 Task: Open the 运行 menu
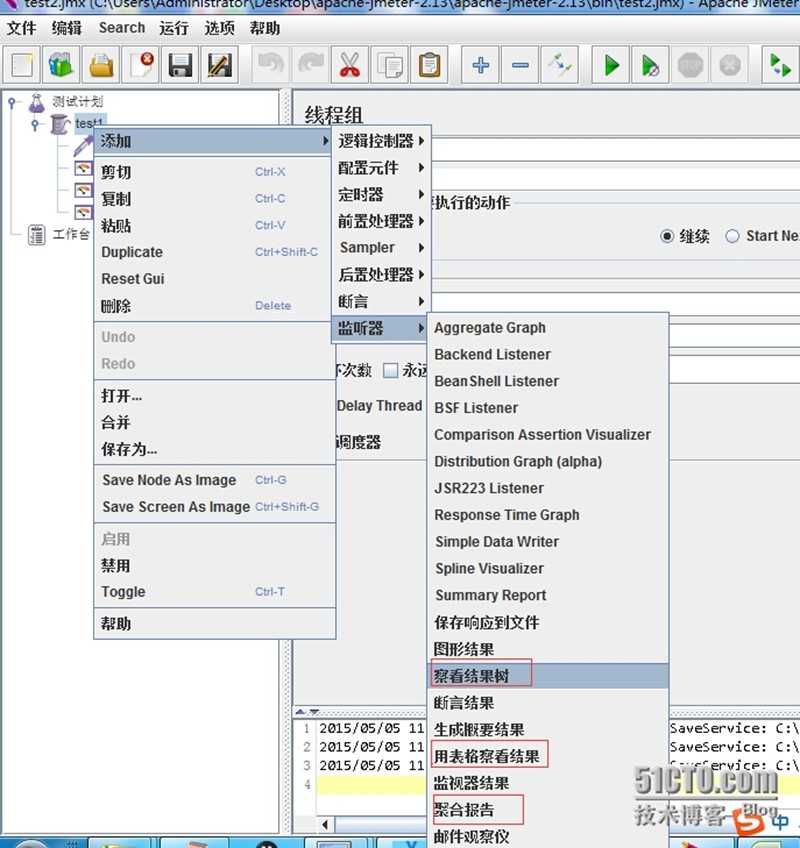[x=174, y=28]
